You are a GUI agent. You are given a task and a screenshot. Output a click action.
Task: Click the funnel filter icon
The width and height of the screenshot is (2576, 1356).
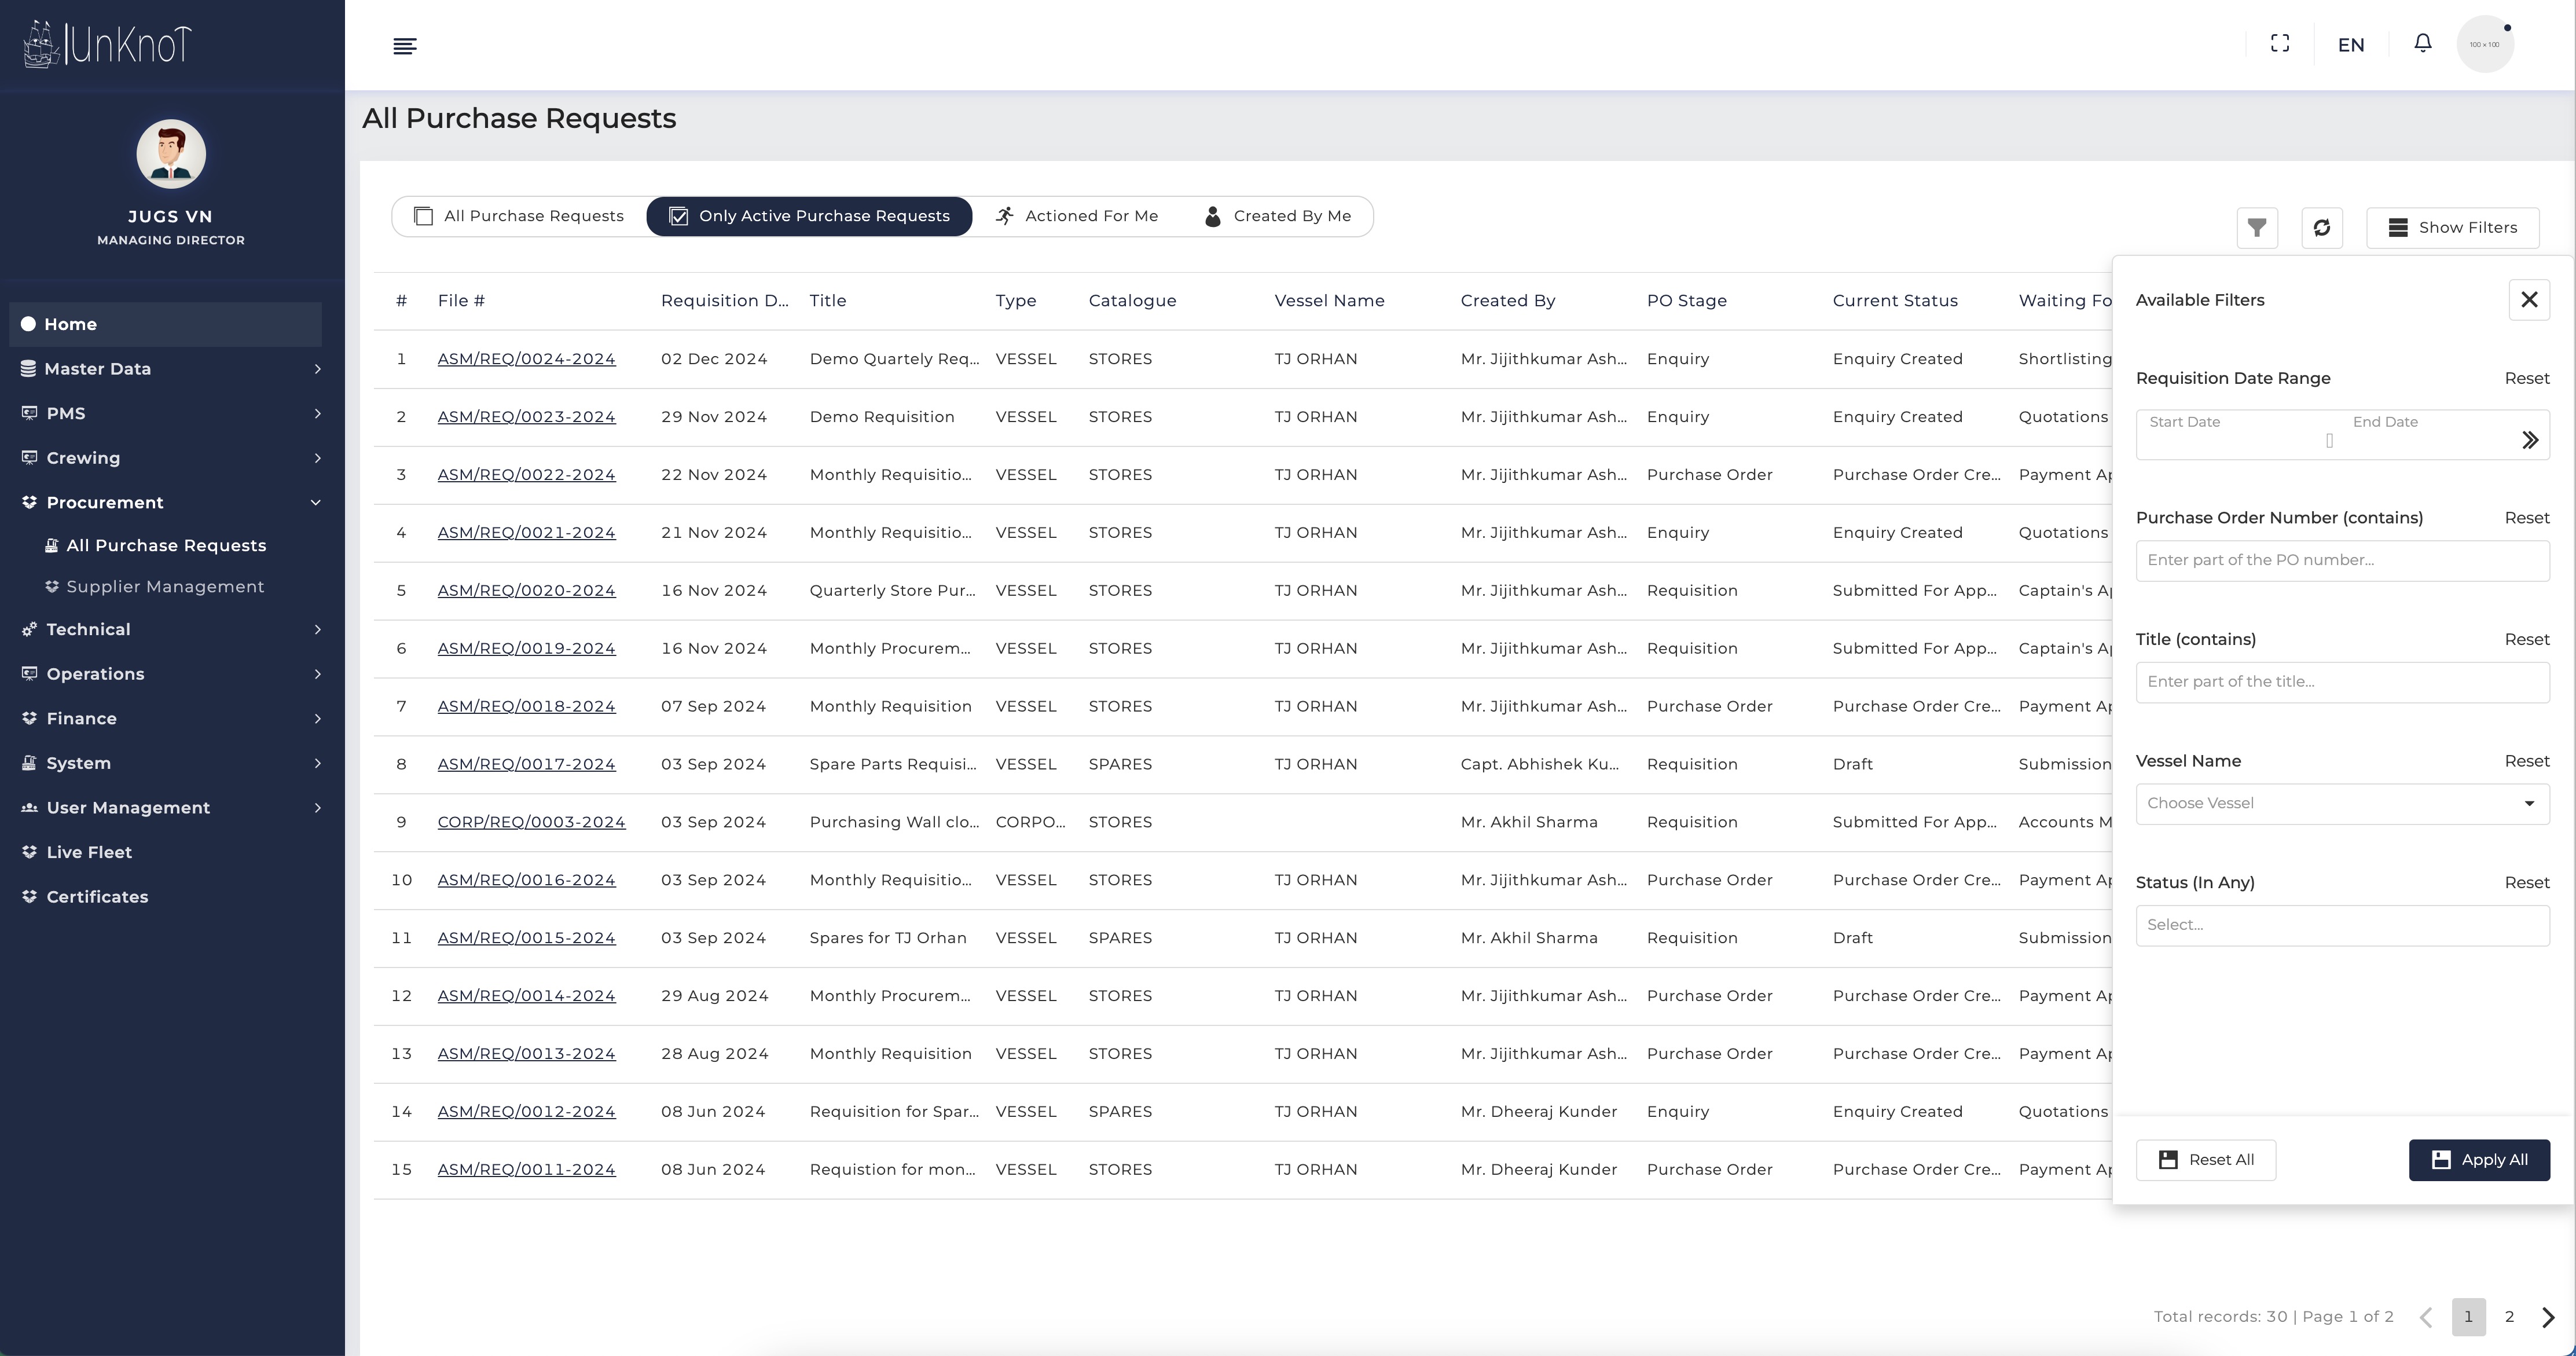2257,228
